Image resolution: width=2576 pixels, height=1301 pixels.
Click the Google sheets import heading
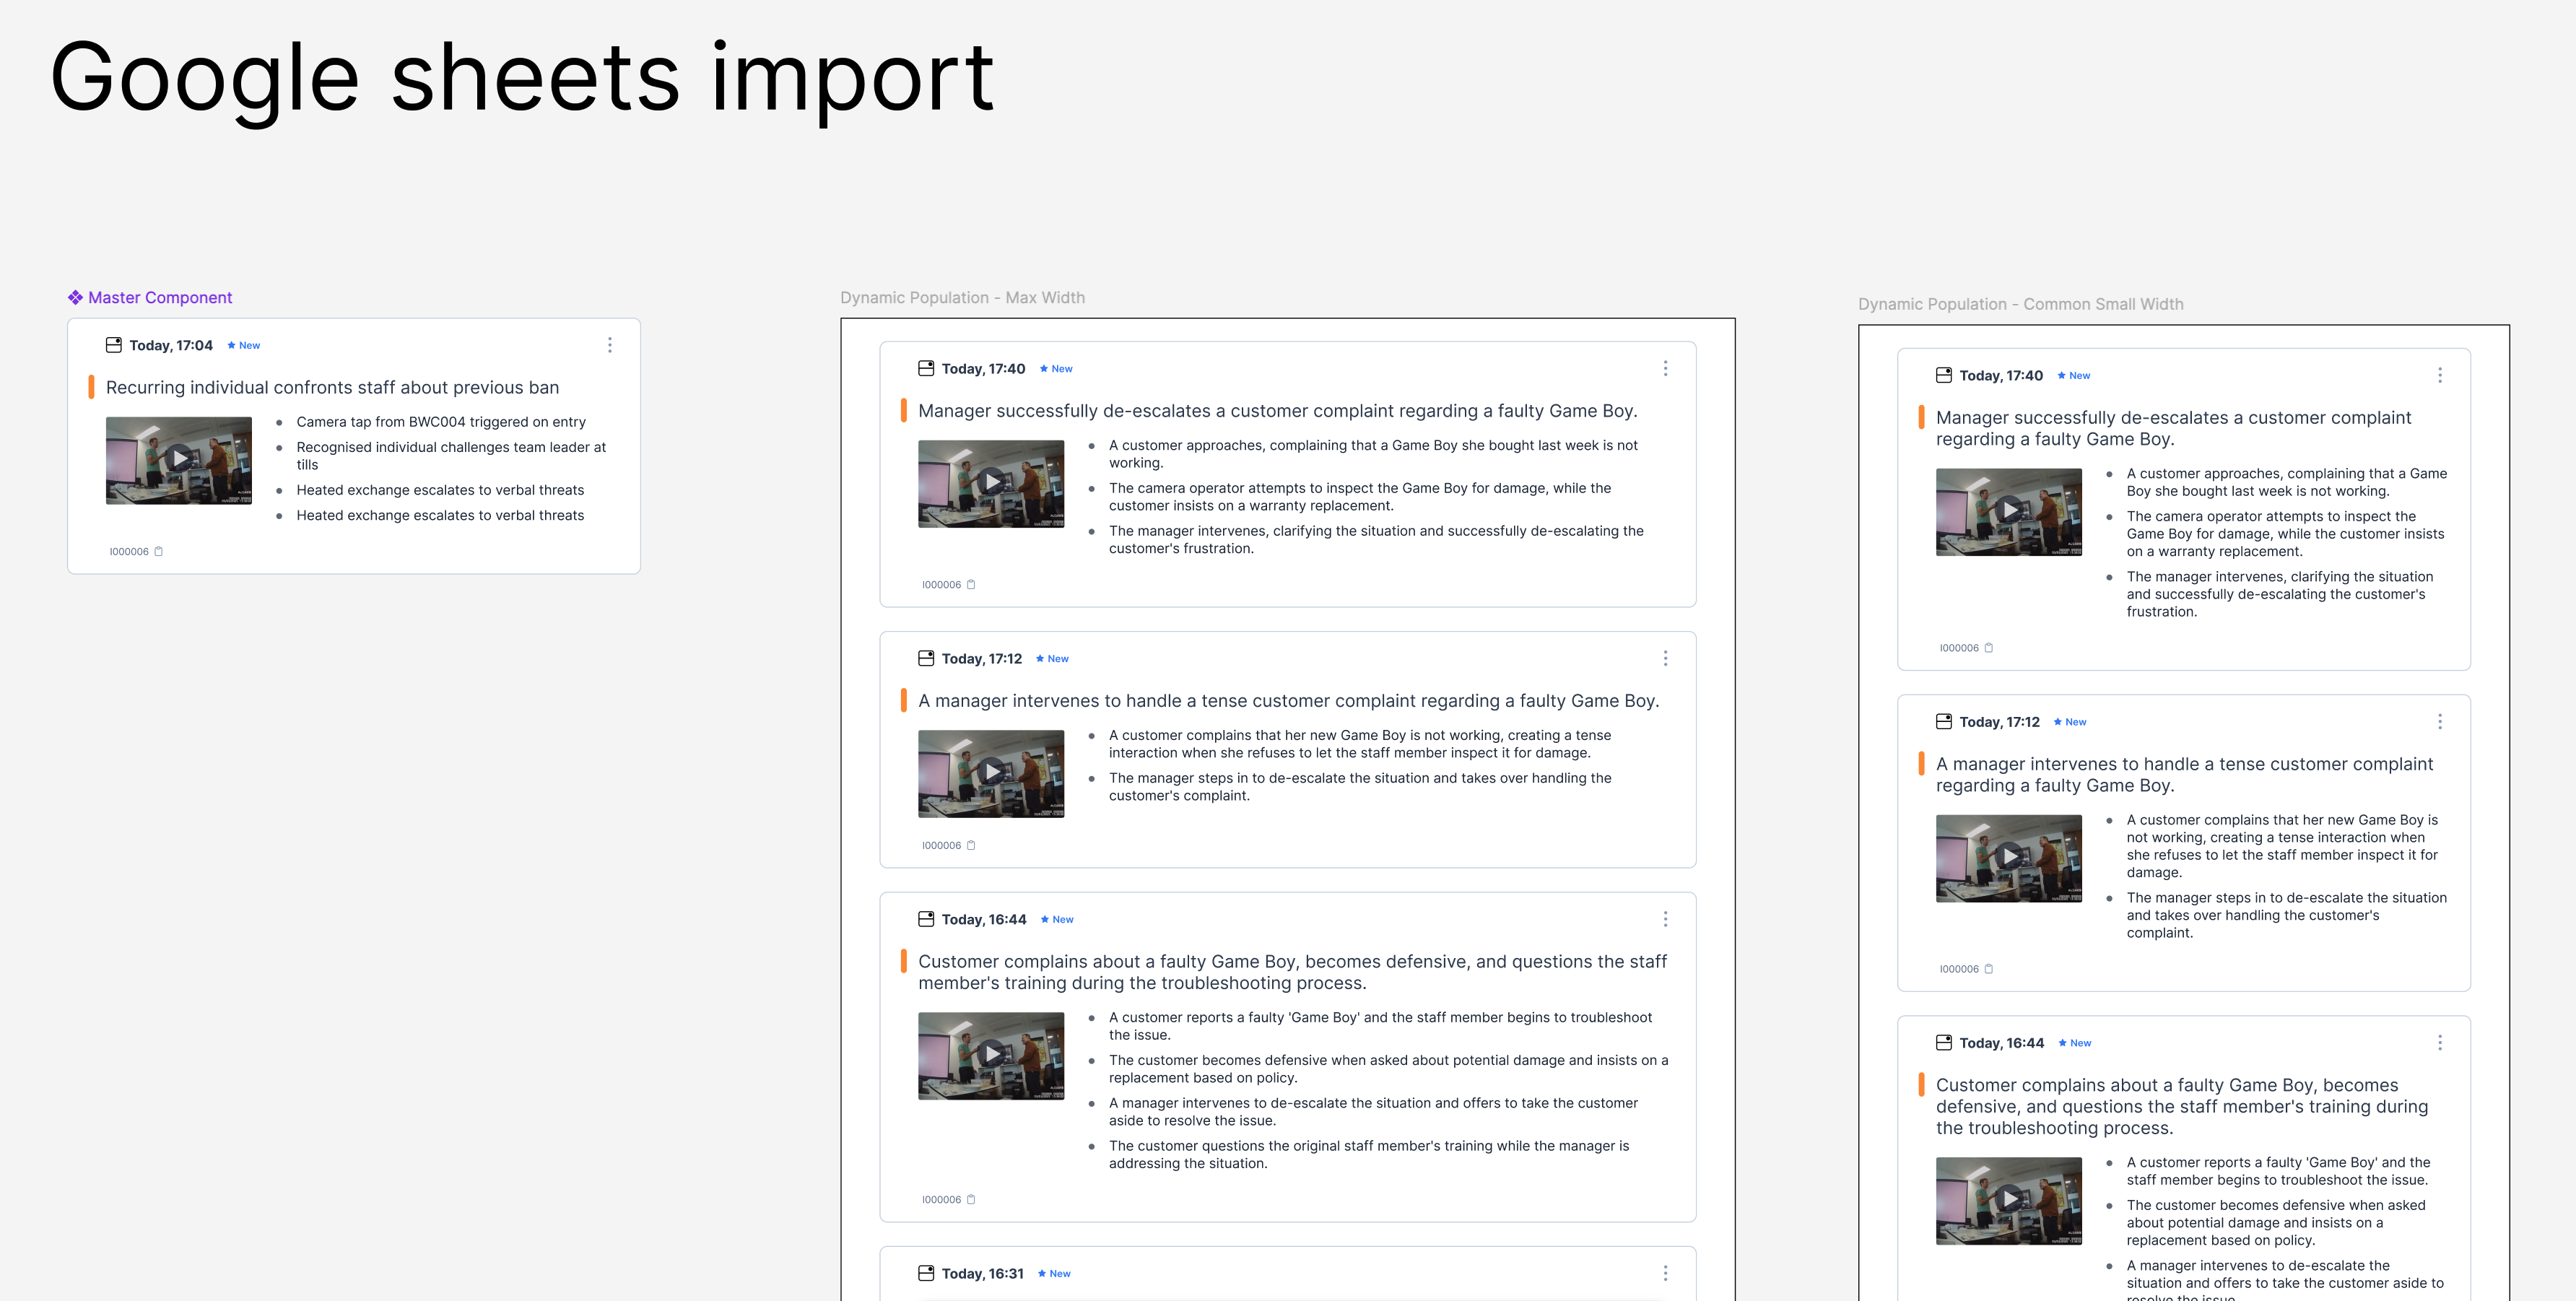click(521, 78)
